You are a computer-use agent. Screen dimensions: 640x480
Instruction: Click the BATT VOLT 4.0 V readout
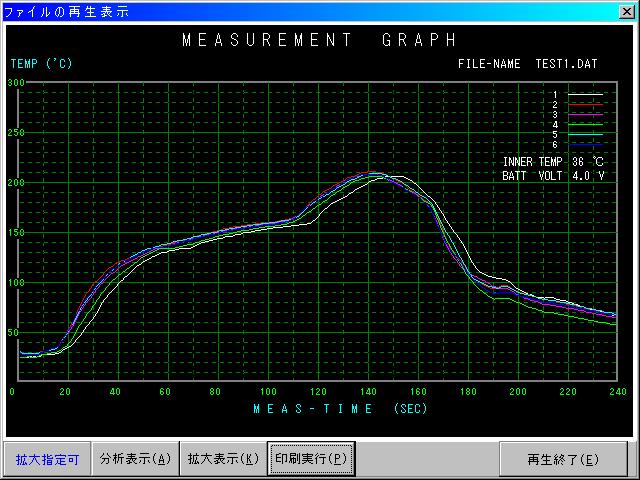point(553,176)
